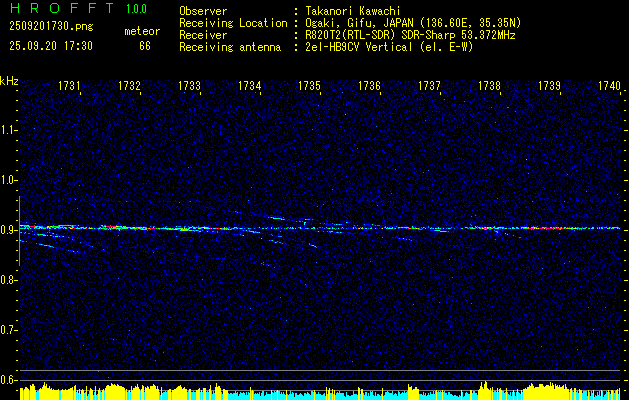Click the 0.7 frequency axis label

point(7,330)
